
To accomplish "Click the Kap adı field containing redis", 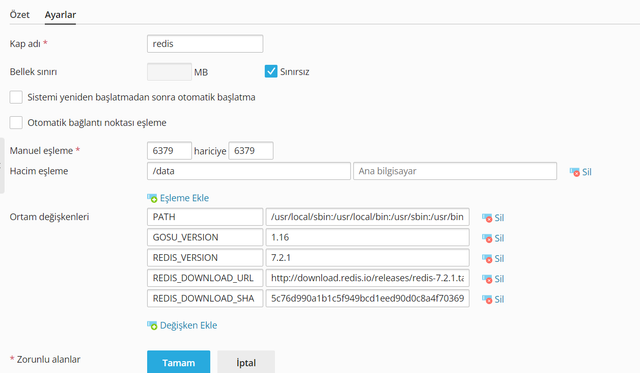I will tap(205, 44).
